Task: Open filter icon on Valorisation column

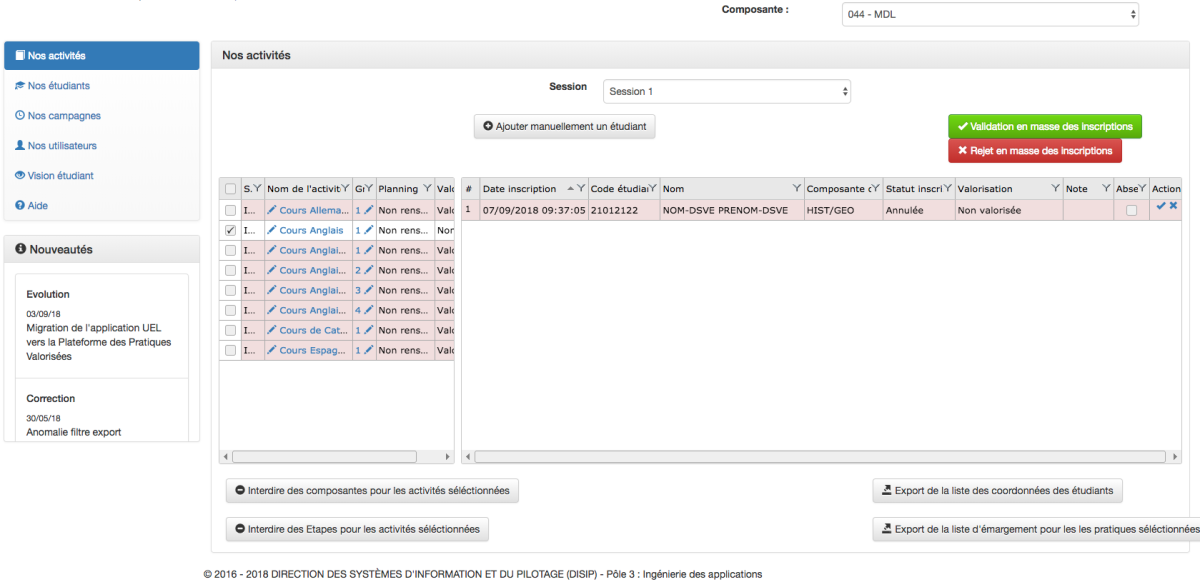Action: coord(1053,188)
